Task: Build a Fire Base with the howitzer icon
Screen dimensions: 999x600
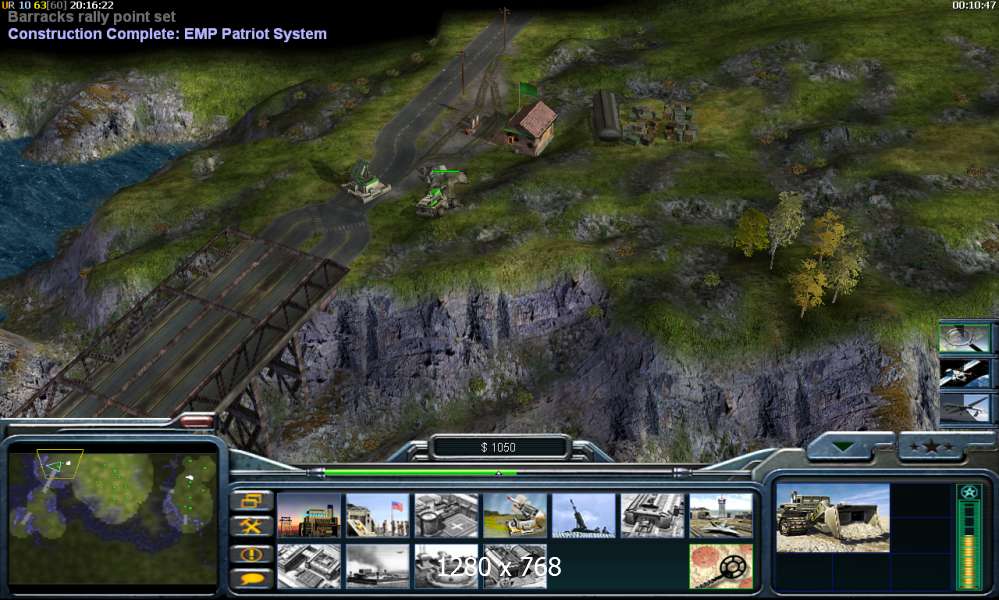Action: pyautogui.click(x=584, y=515)
